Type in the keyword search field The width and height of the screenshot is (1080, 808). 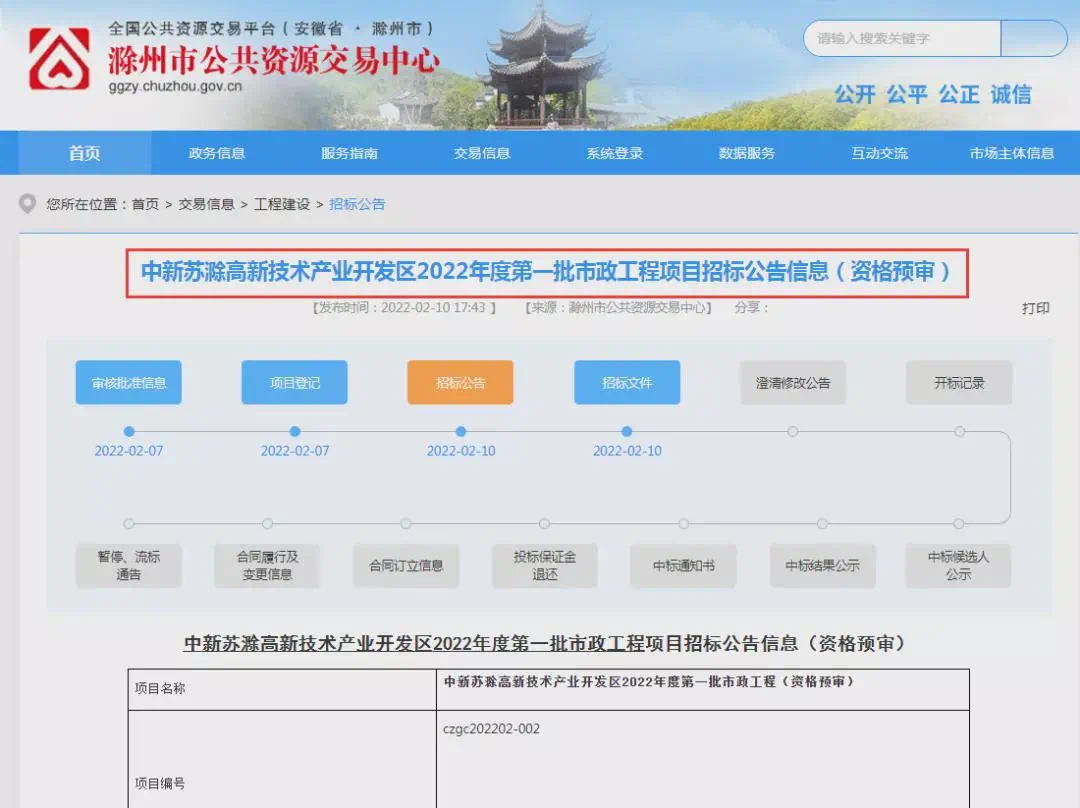point(902,39)
